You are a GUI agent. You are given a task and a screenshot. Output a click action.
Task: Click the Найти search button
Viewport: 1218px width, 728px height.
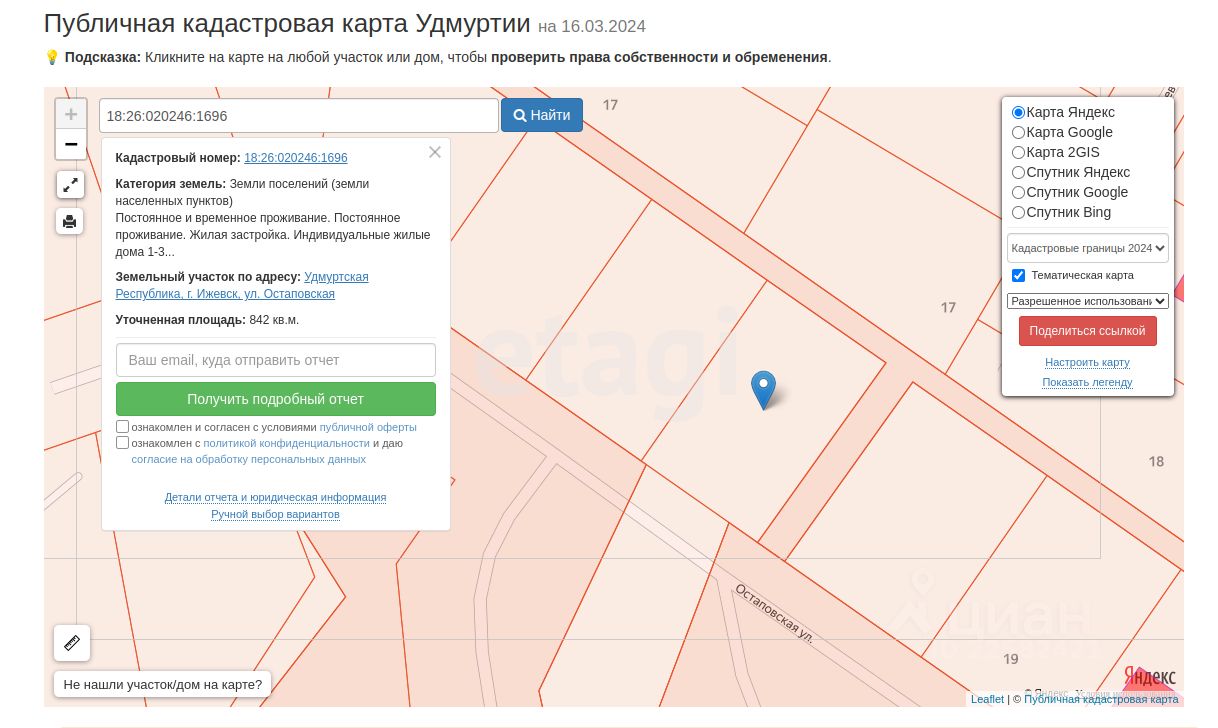[542, 115]
